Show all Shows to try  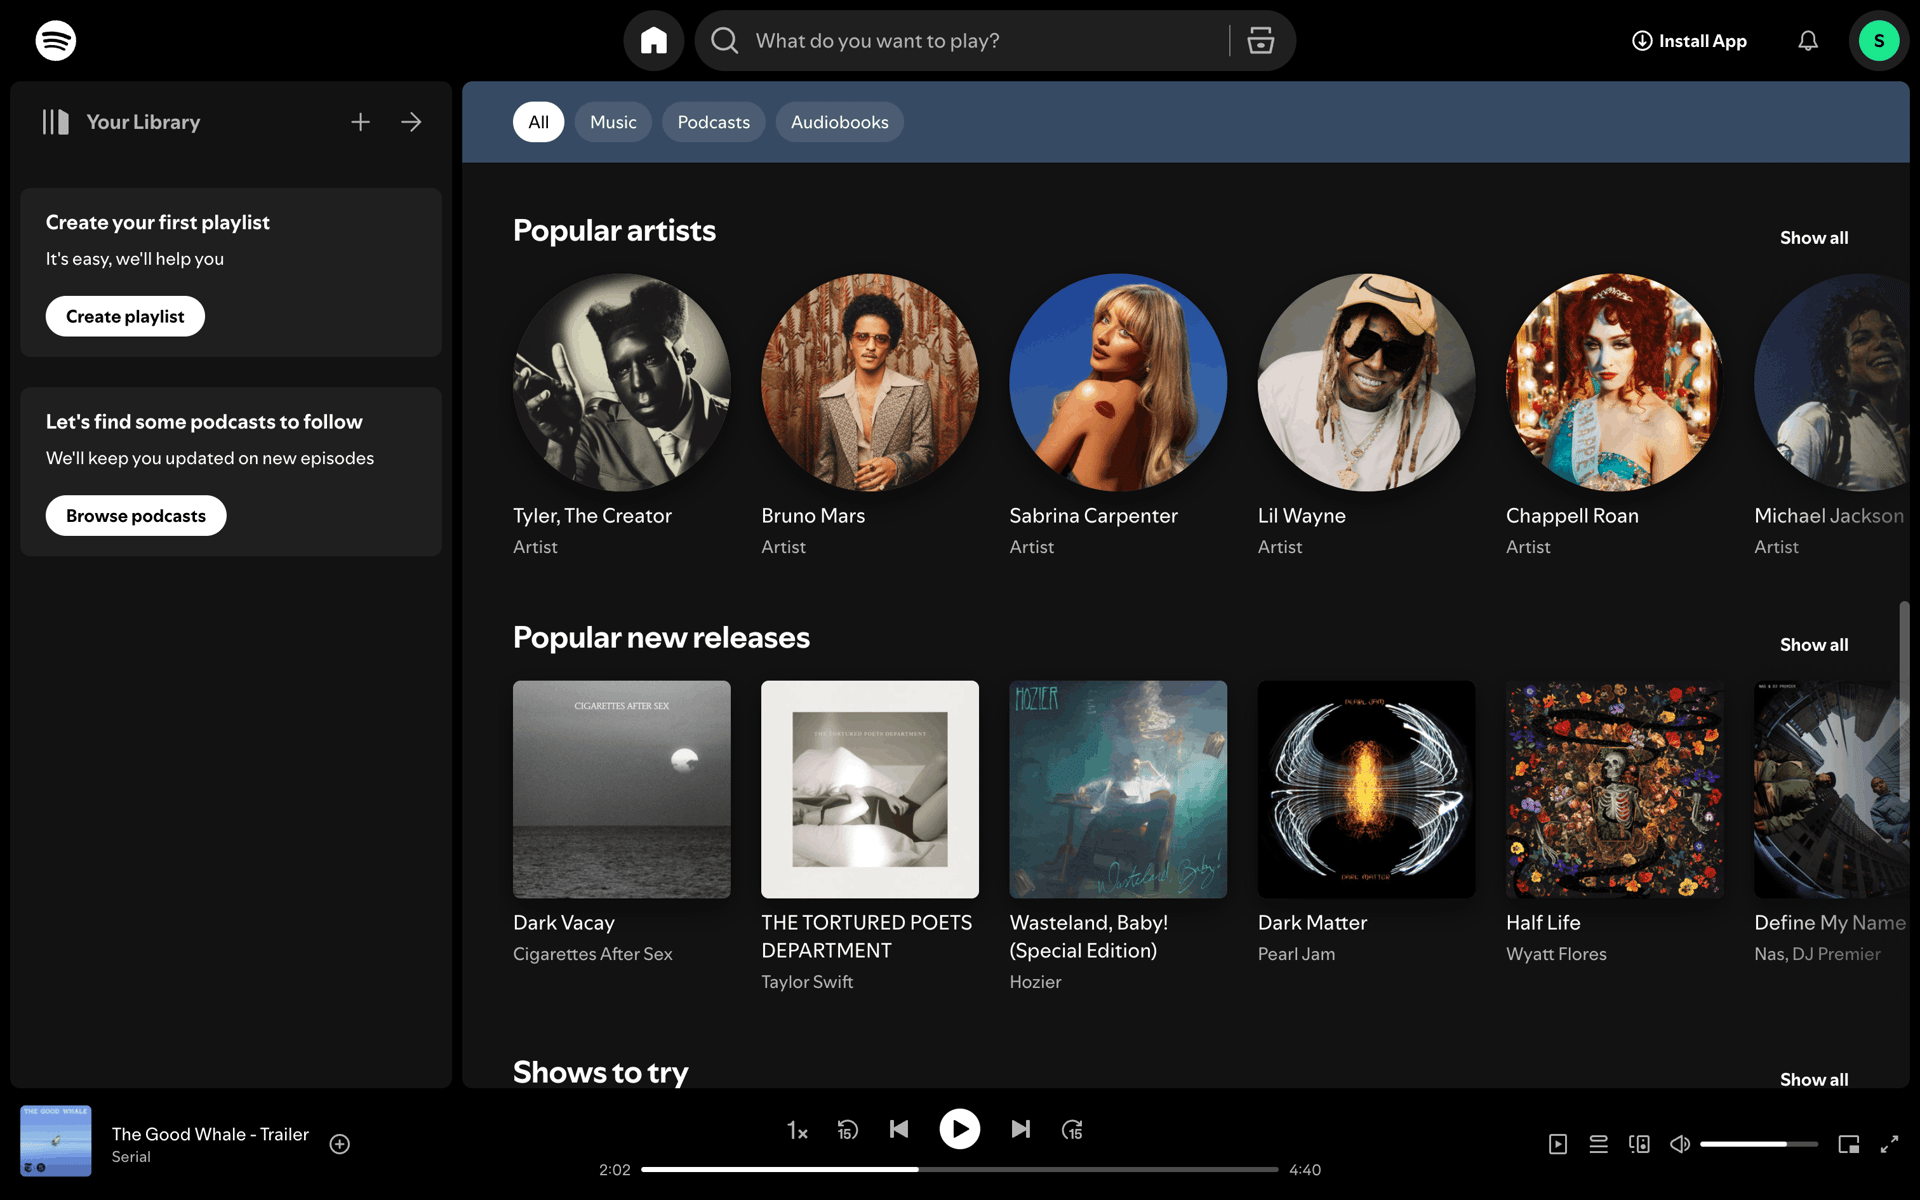tap(1814, 1079)
